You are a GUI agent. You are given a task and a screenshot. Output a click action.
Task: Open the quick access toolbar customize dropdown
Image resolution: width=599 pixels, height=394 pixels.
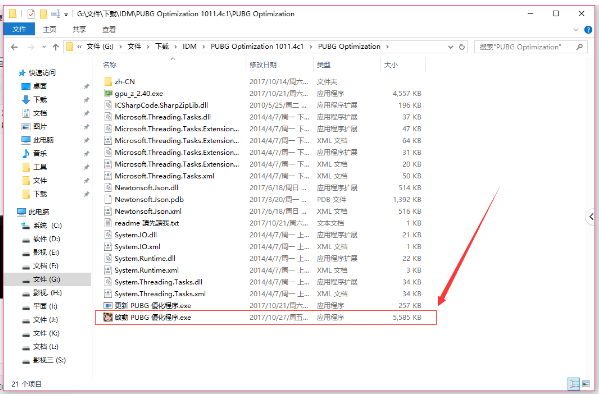click(66, 14)
